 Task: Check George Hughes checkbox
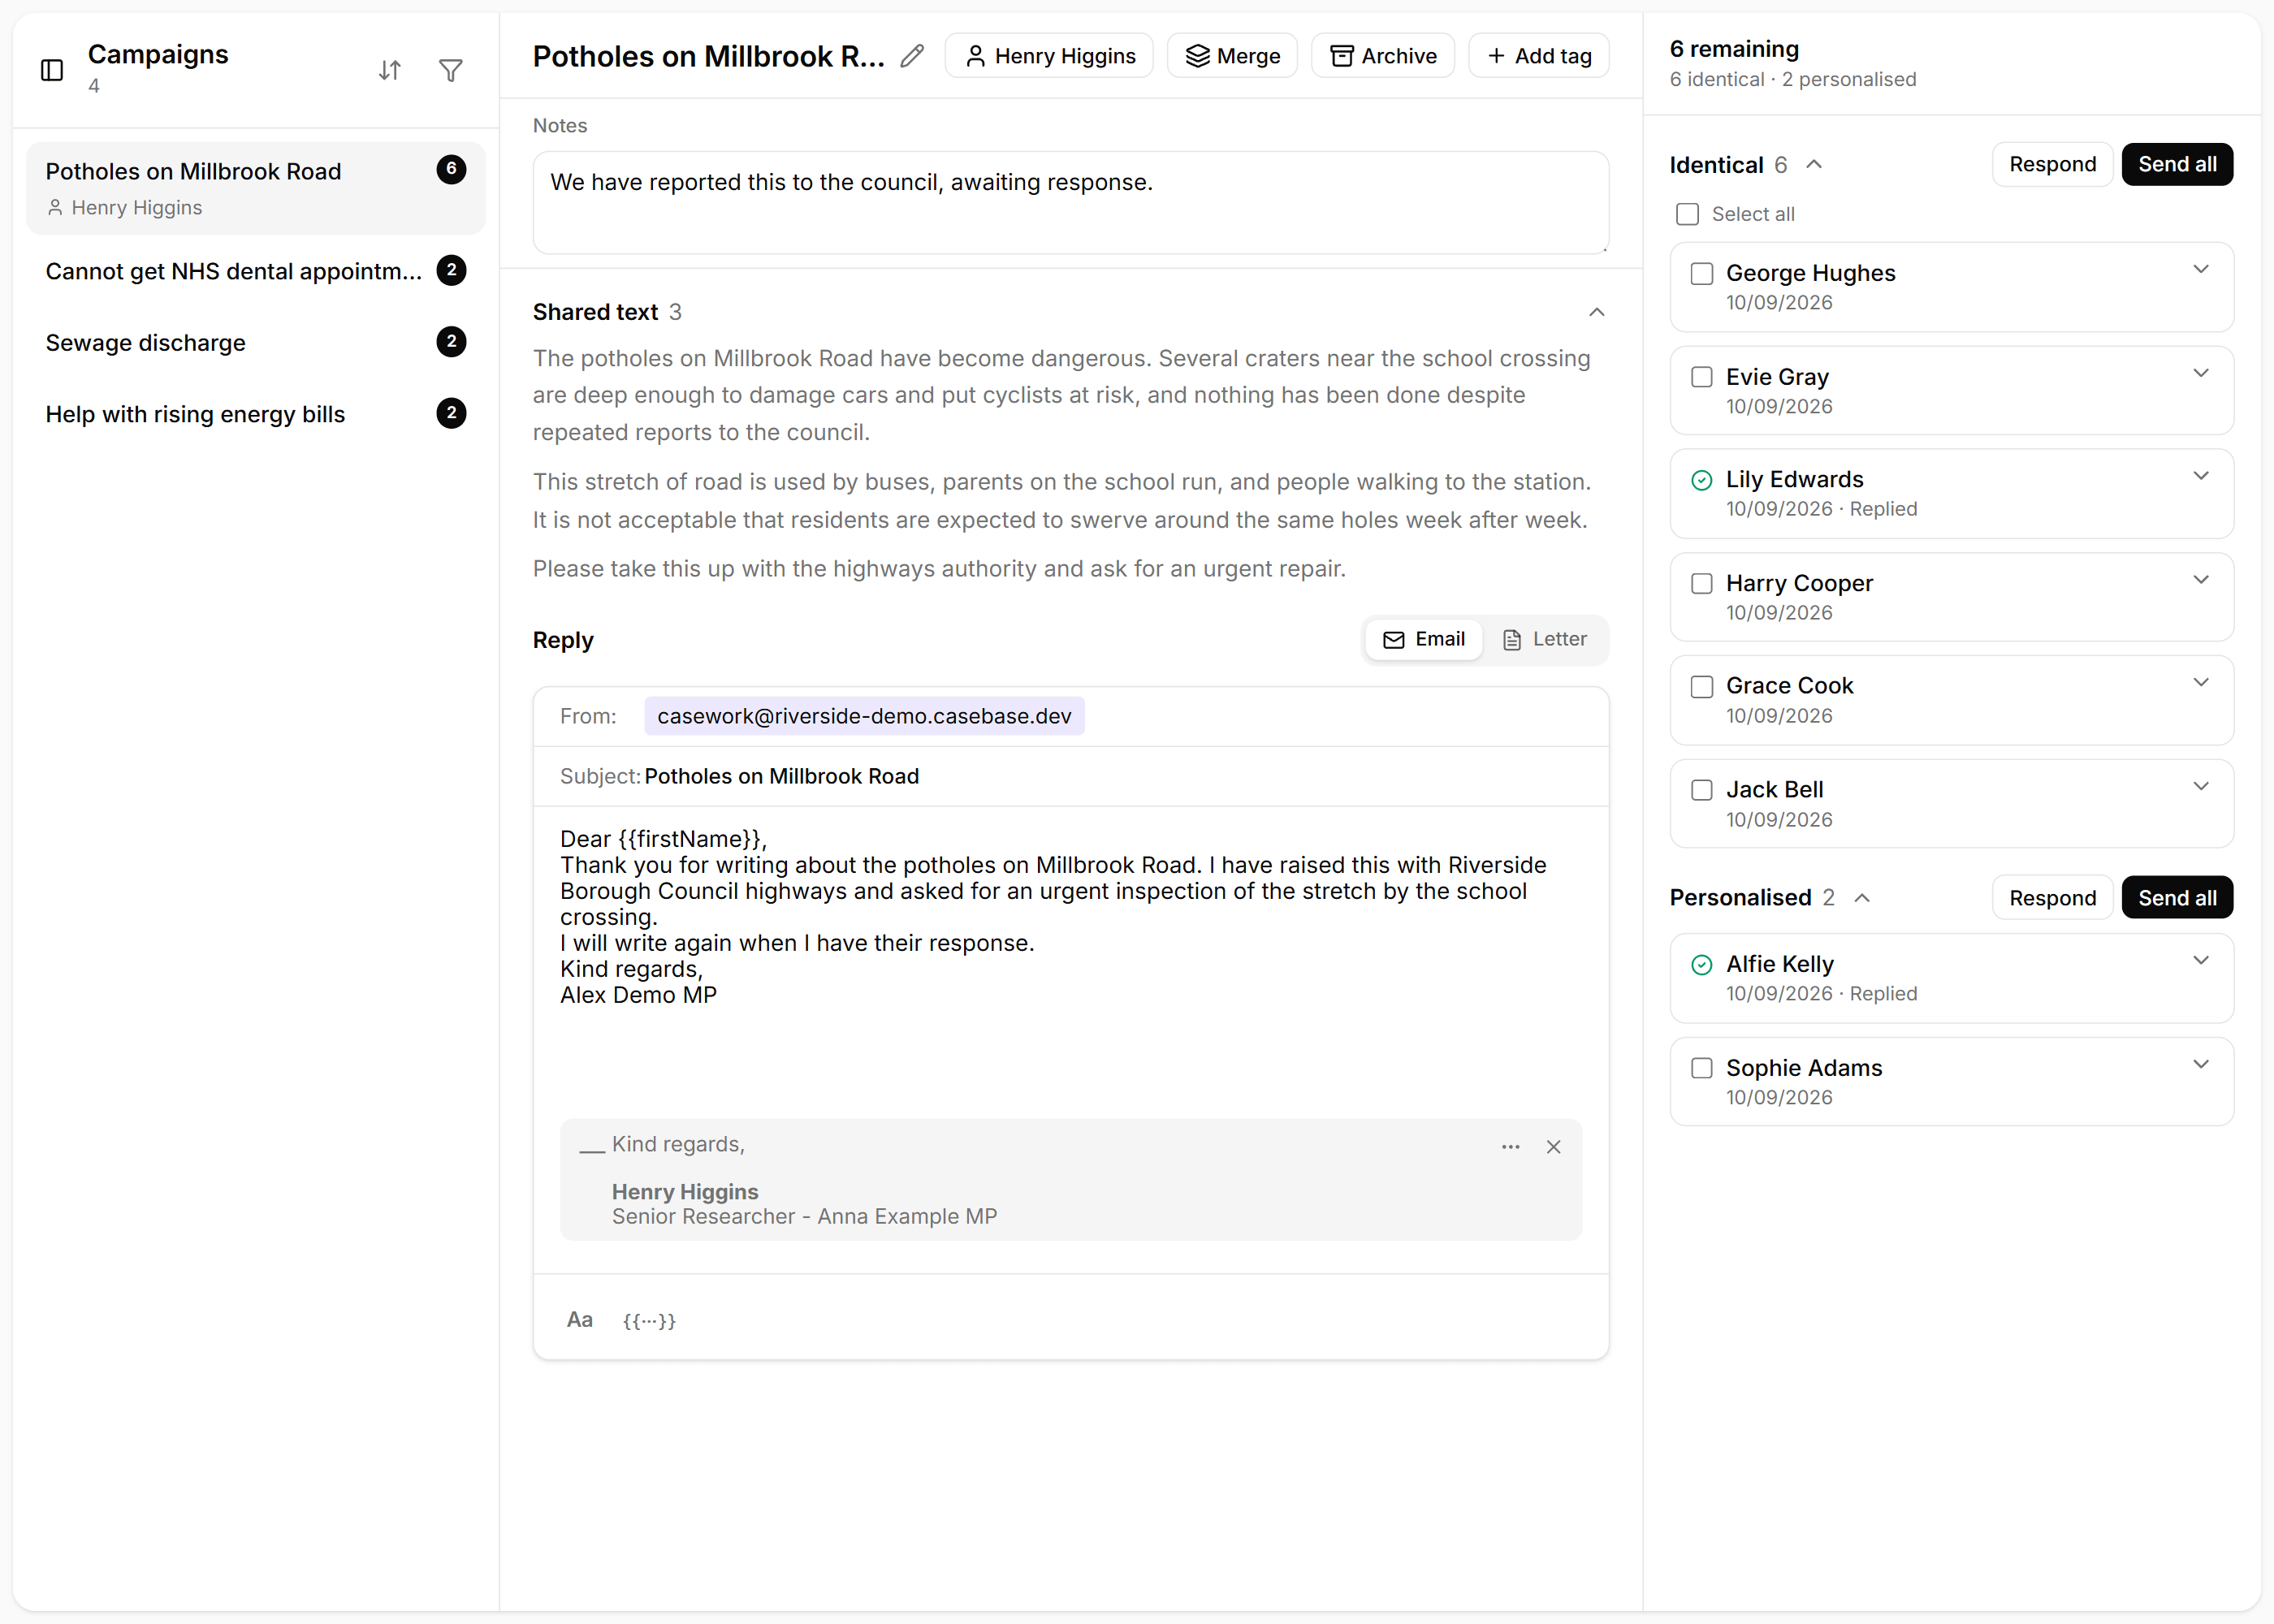click(x=1701, y=274)
